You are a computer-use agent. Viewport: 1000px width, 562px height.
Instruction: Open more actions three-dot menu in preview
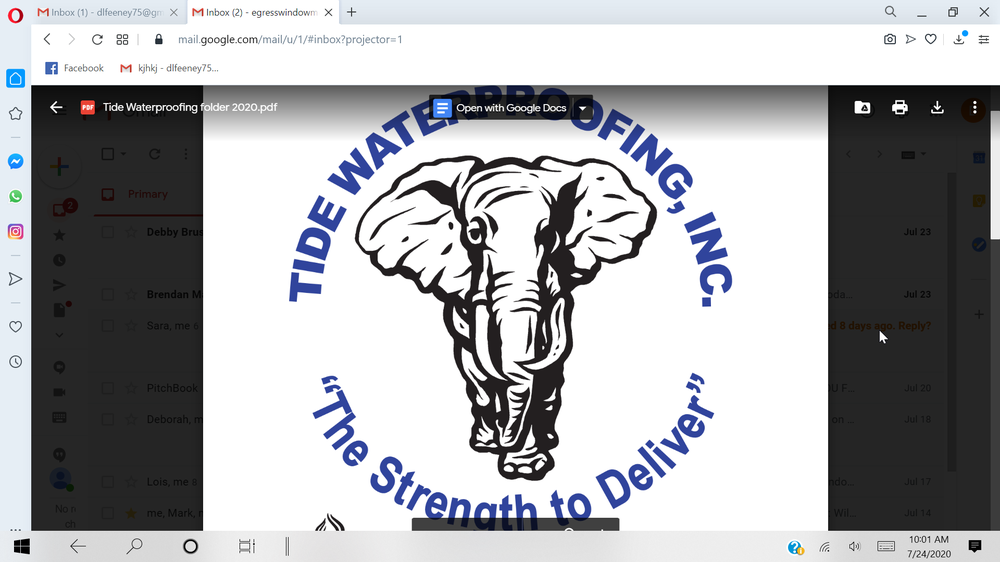[x=974, y=107]
